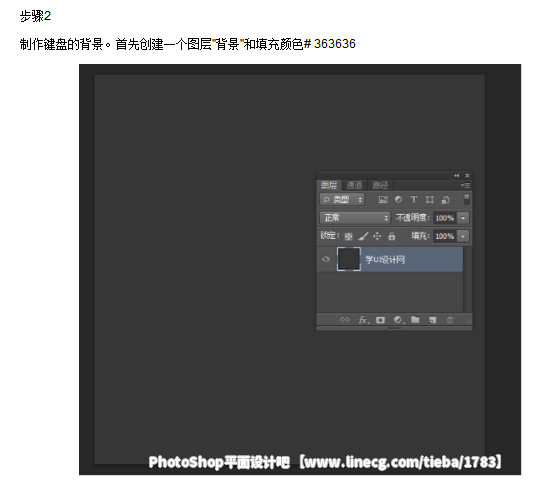Open the layers panel flyout menu

pos(465,185)
